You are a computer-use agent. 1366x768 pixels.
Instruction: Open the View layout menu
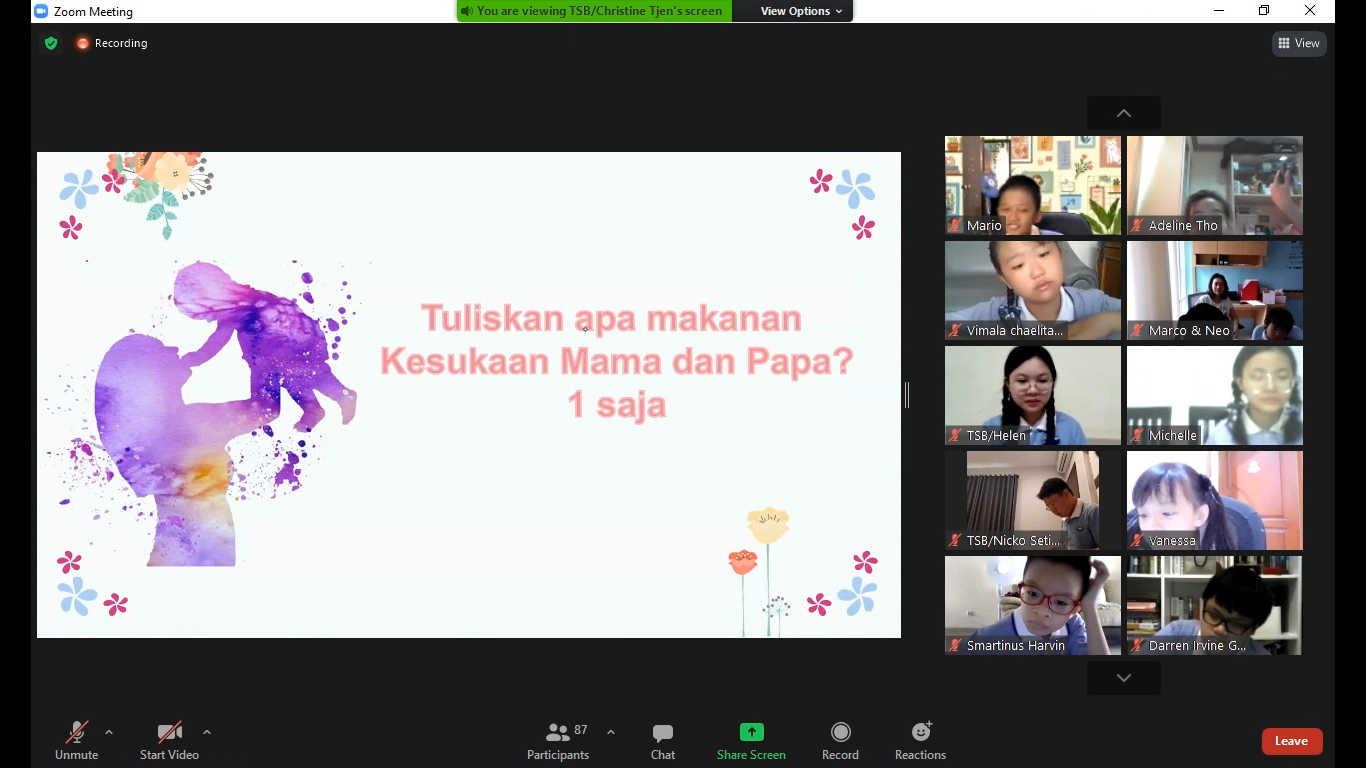1299,43
